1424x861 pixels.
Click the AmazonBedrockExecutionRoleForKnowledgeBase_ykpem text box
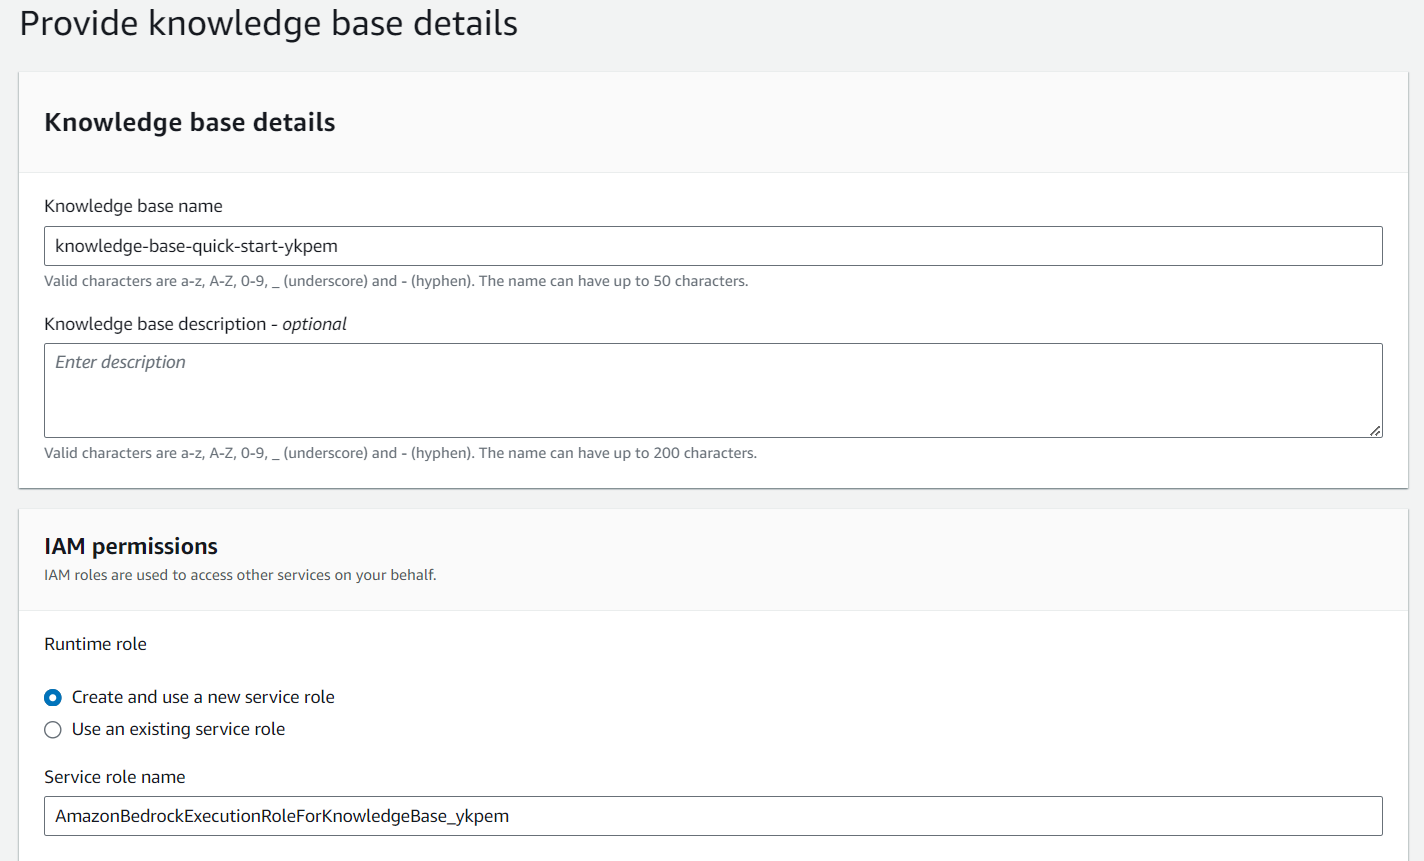(712, 816)
